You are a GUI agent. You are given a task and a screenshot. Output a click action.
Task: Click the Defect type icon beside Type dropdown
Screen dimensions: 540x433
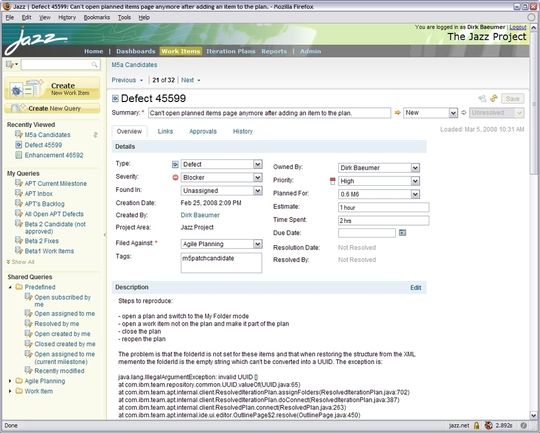tap(175, 165)
